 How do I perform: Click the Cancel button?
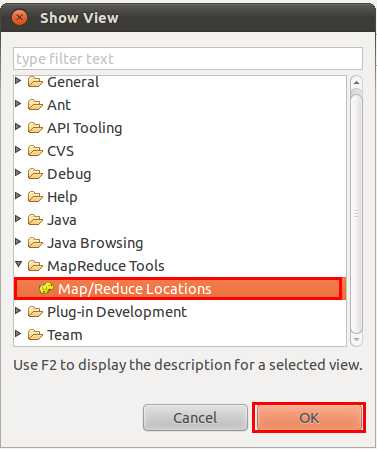click(x=195, y=418)
